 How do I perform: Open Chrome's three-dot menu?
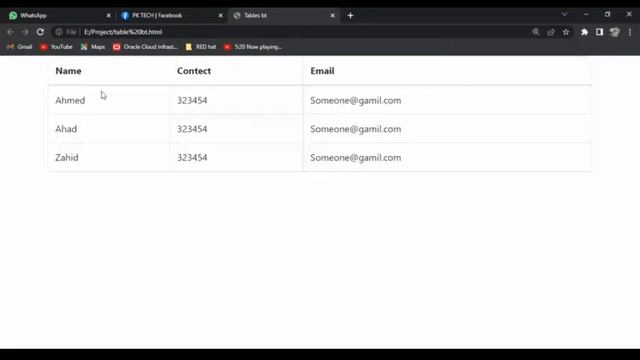630,32
